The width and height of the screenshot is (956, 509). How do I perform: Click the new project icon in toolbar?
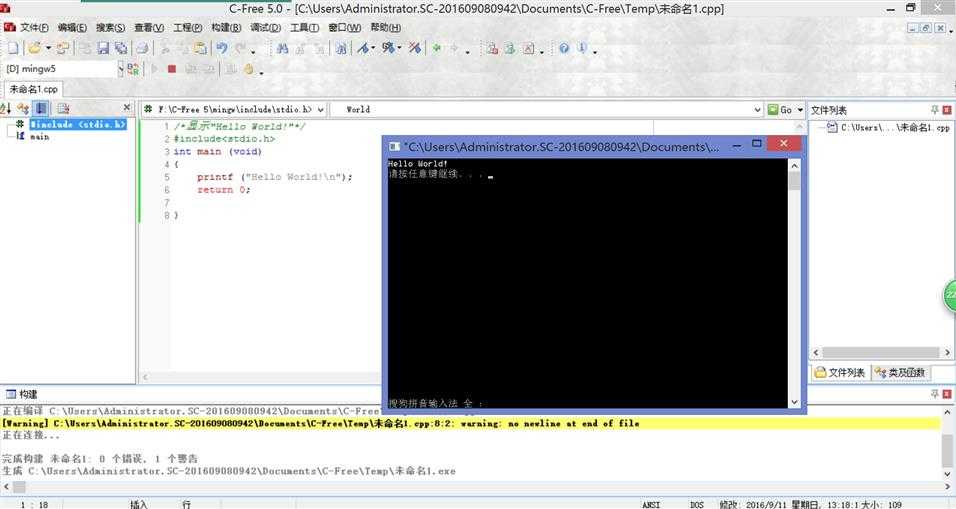coord(63,48)
